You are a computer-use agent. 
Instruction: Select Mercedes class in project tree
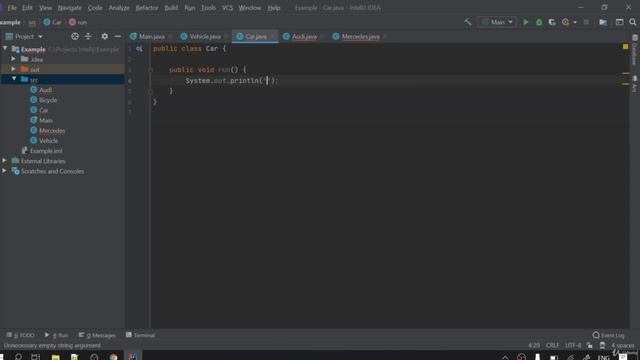(x=52, y=131)
